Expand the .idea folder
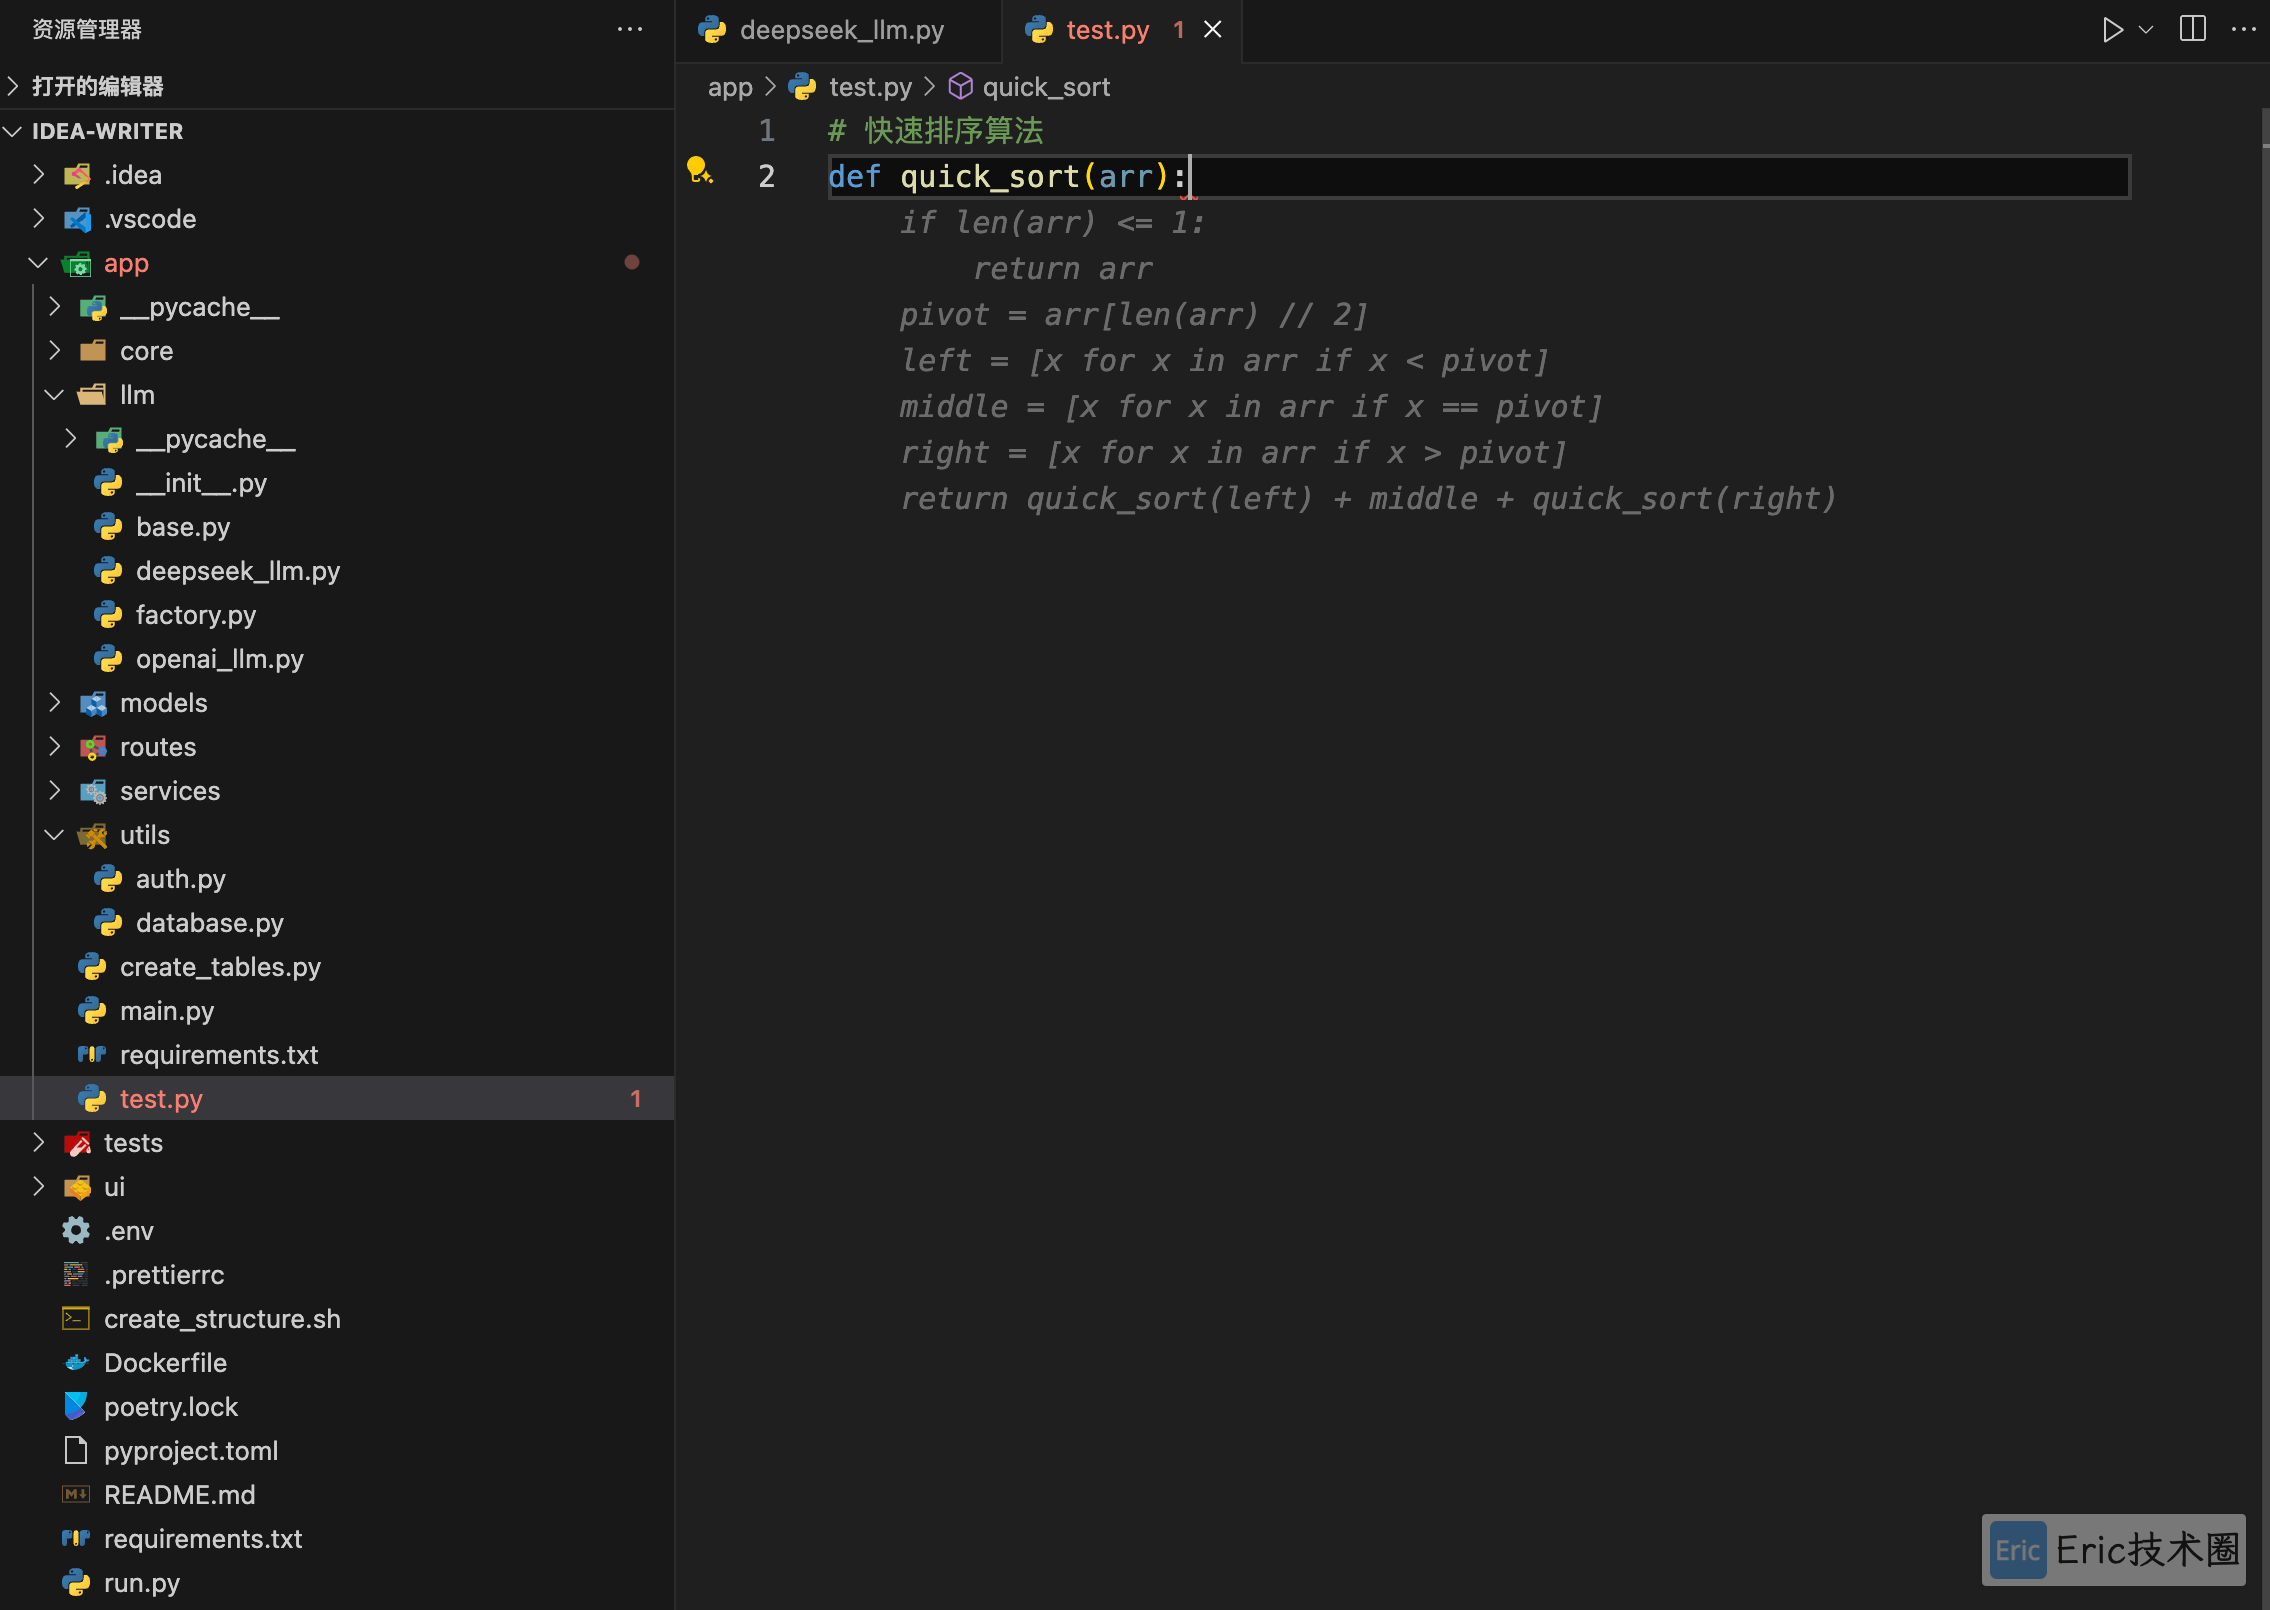Viewport: 2270px width, 1610px height. pyautogui.click(x=337, y=175)
